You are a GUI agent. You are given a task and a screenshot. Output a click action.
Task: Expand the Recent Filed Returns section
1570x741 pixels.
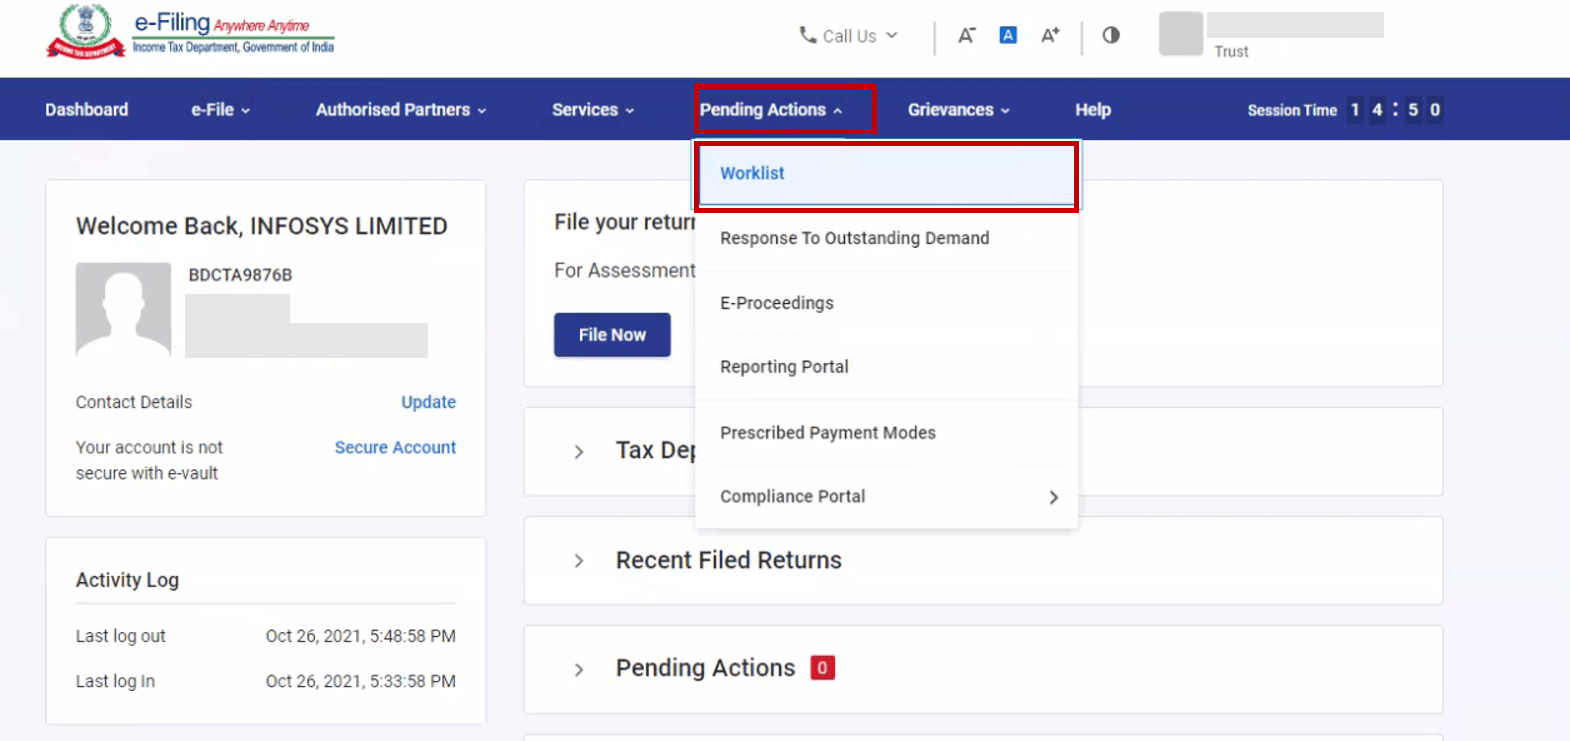click(x=579, y=561)
